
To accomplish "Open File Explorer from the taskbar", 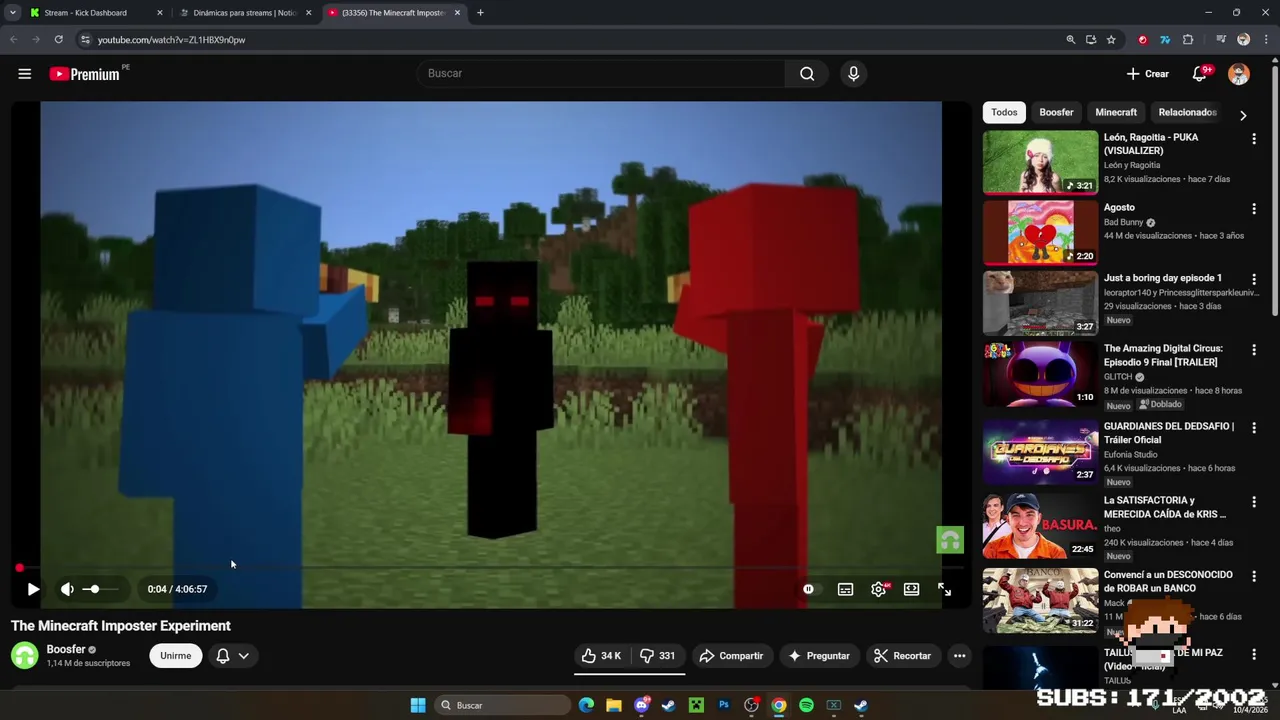I will point(614,705).
